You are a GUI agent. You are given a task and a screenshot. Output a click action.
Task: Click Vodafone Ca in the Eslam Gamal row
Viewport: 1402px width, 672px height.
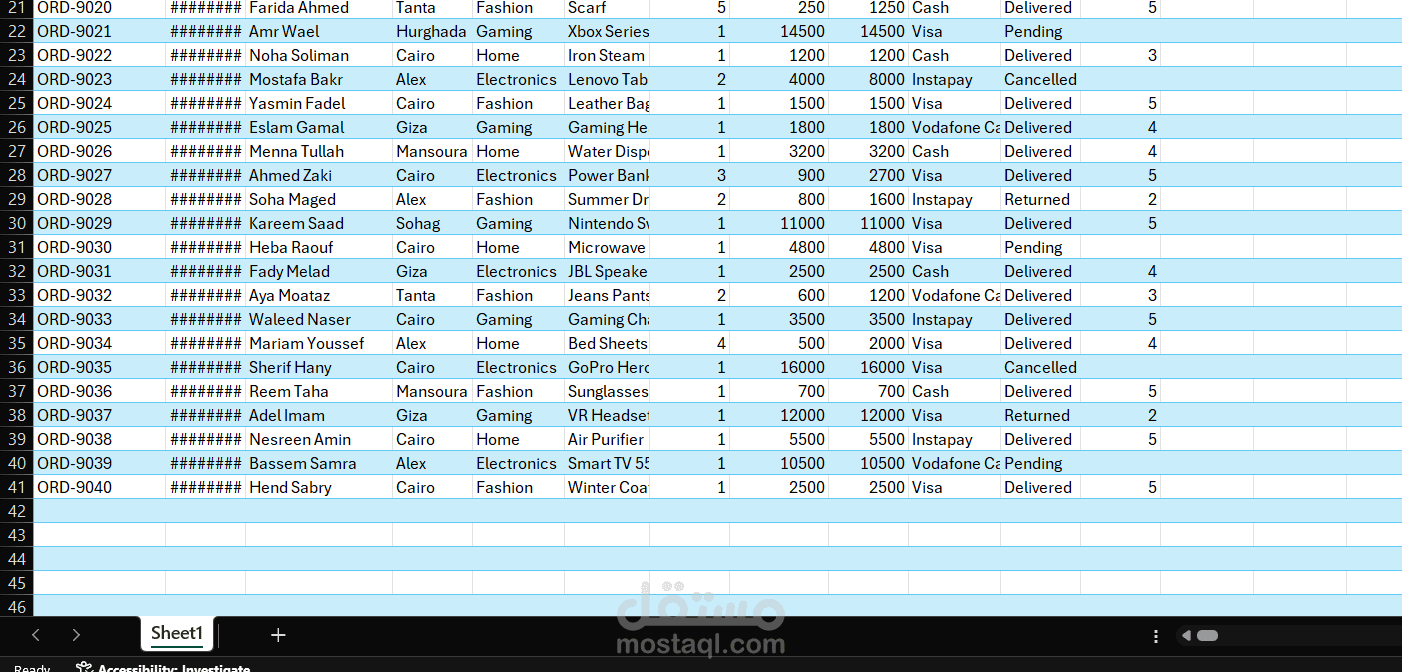(954, 127)
